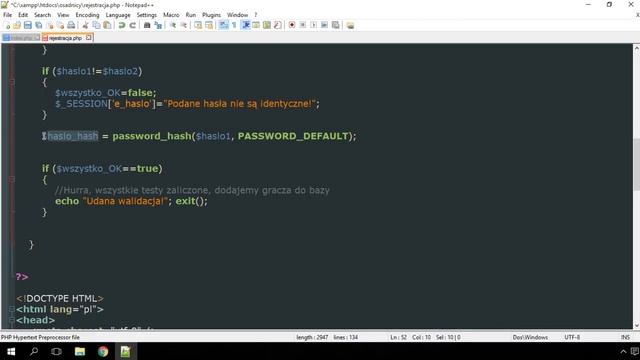Screen dimensions: 640x360
Task: Open the Macro menu
Action: tap(171, 15)
